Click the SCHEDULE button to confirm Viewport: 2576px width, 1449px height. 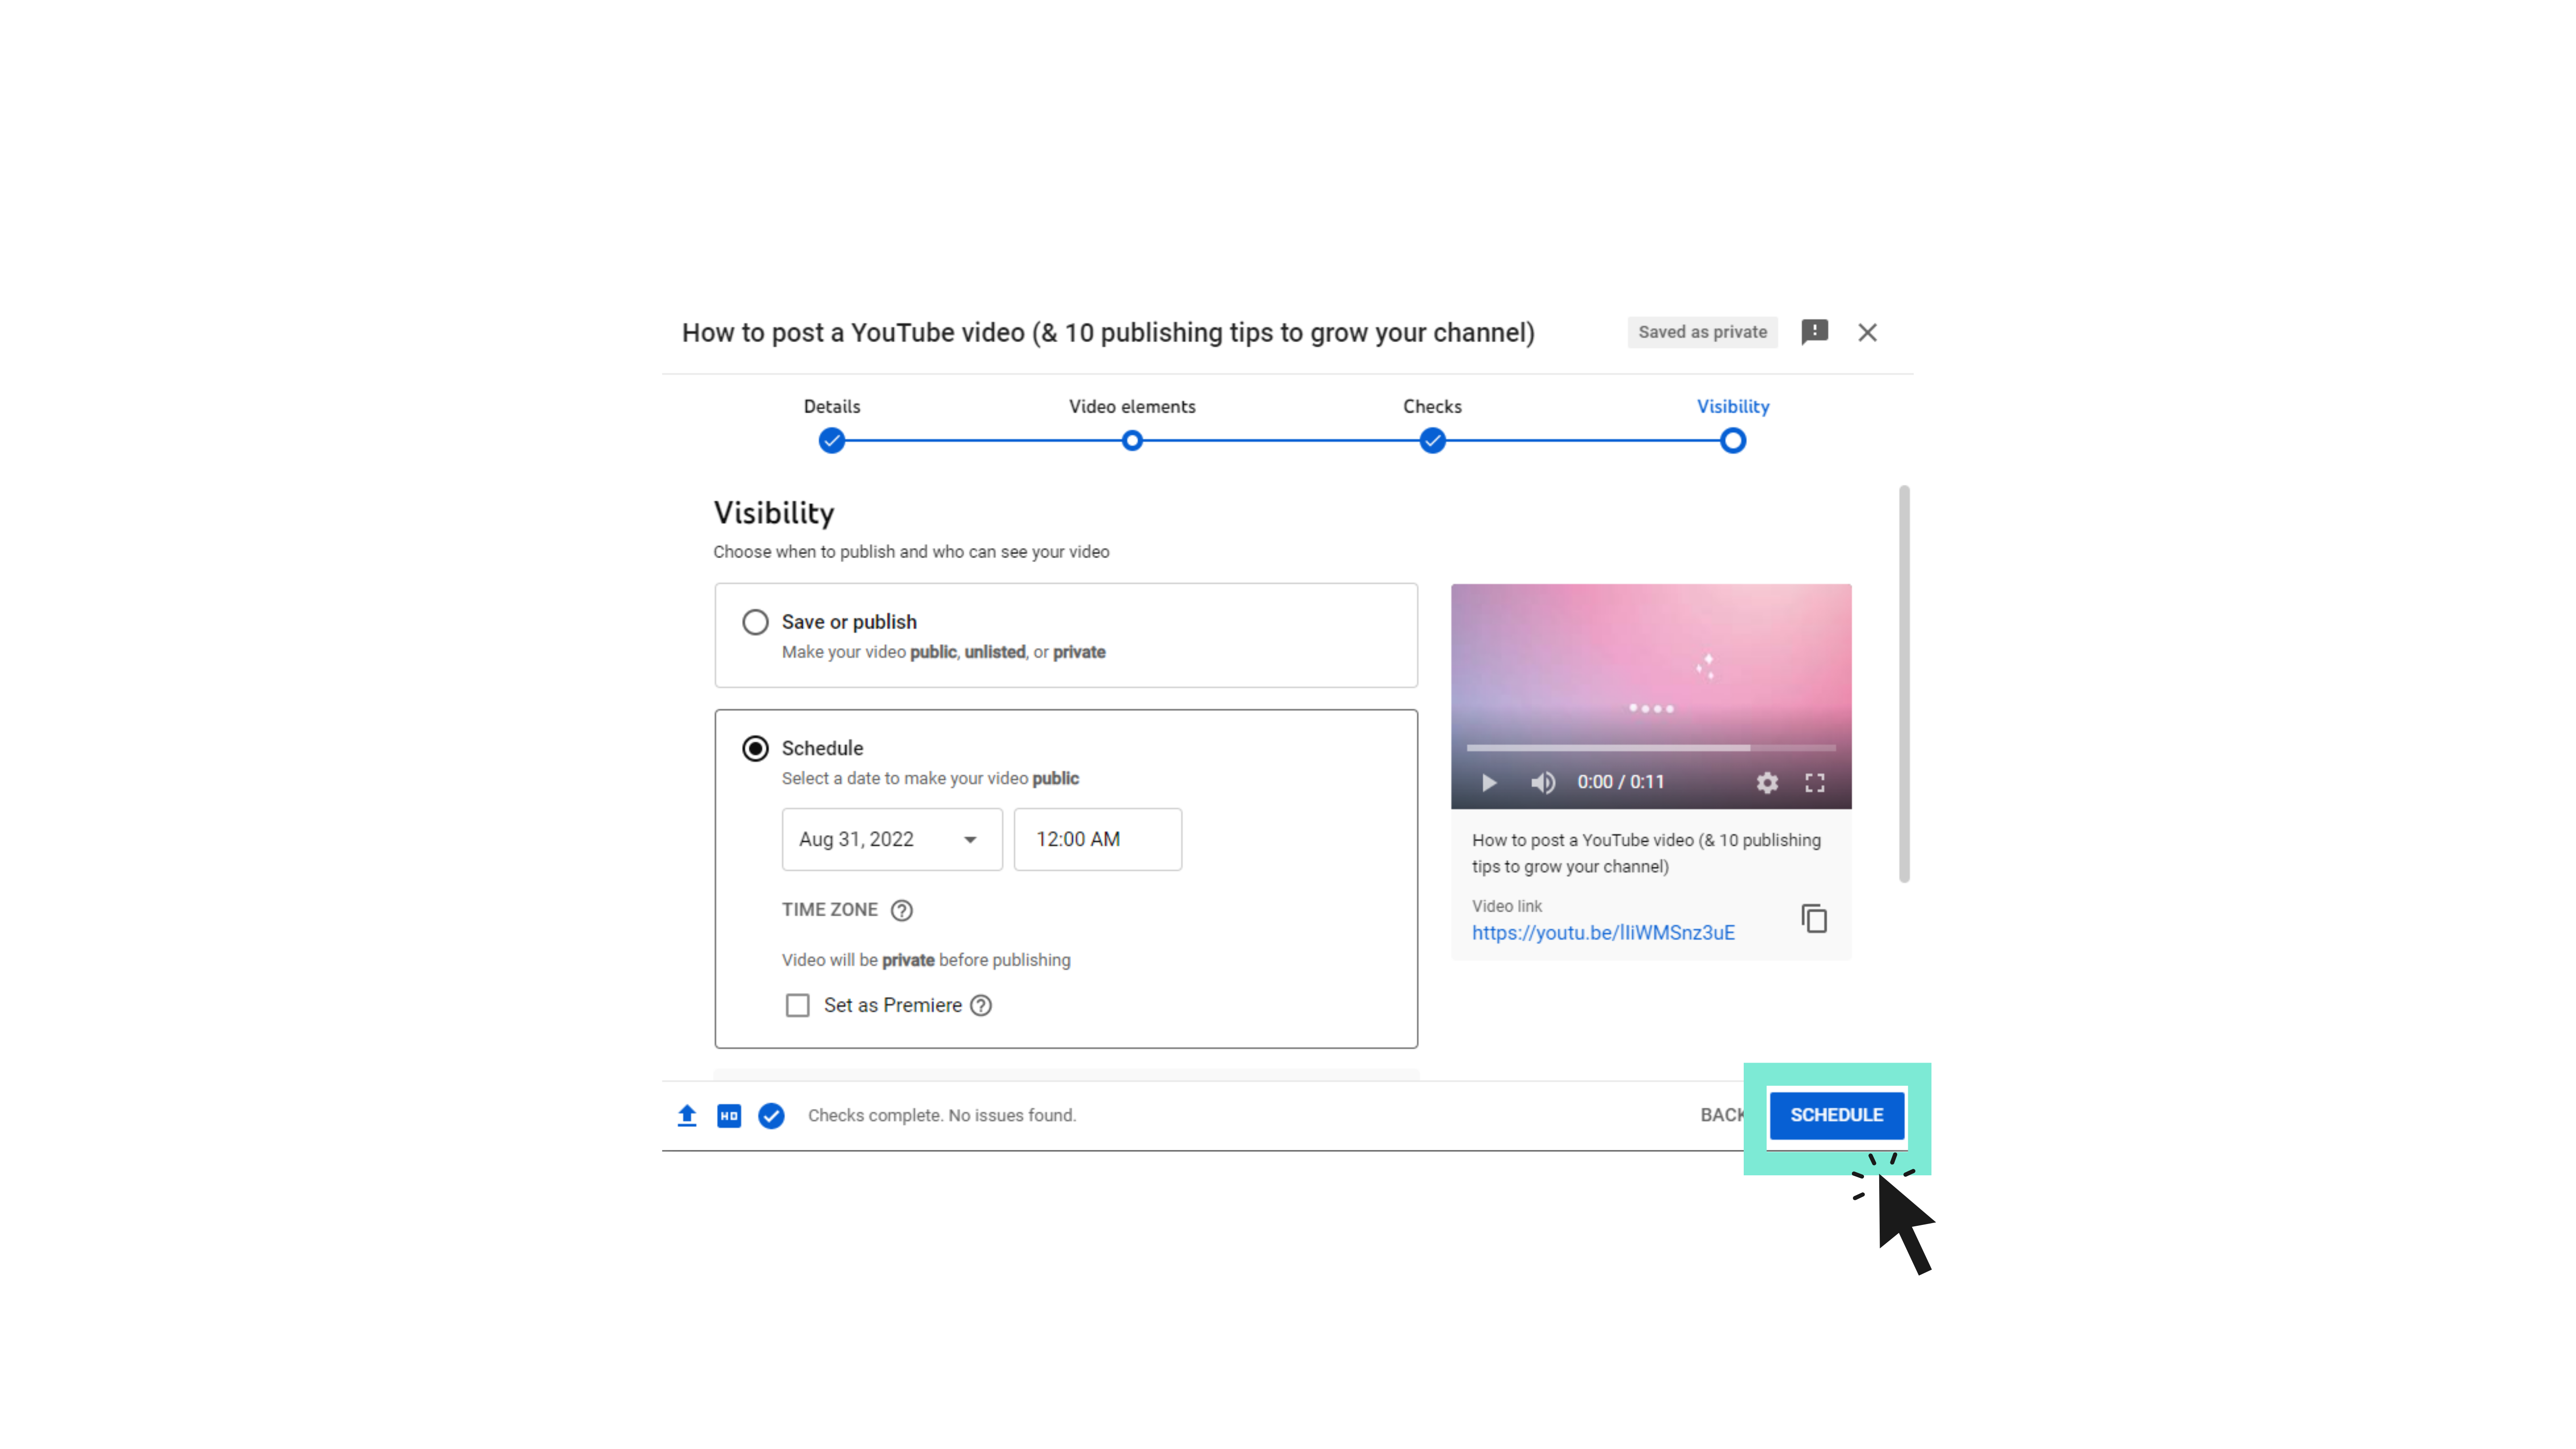1836,1113
